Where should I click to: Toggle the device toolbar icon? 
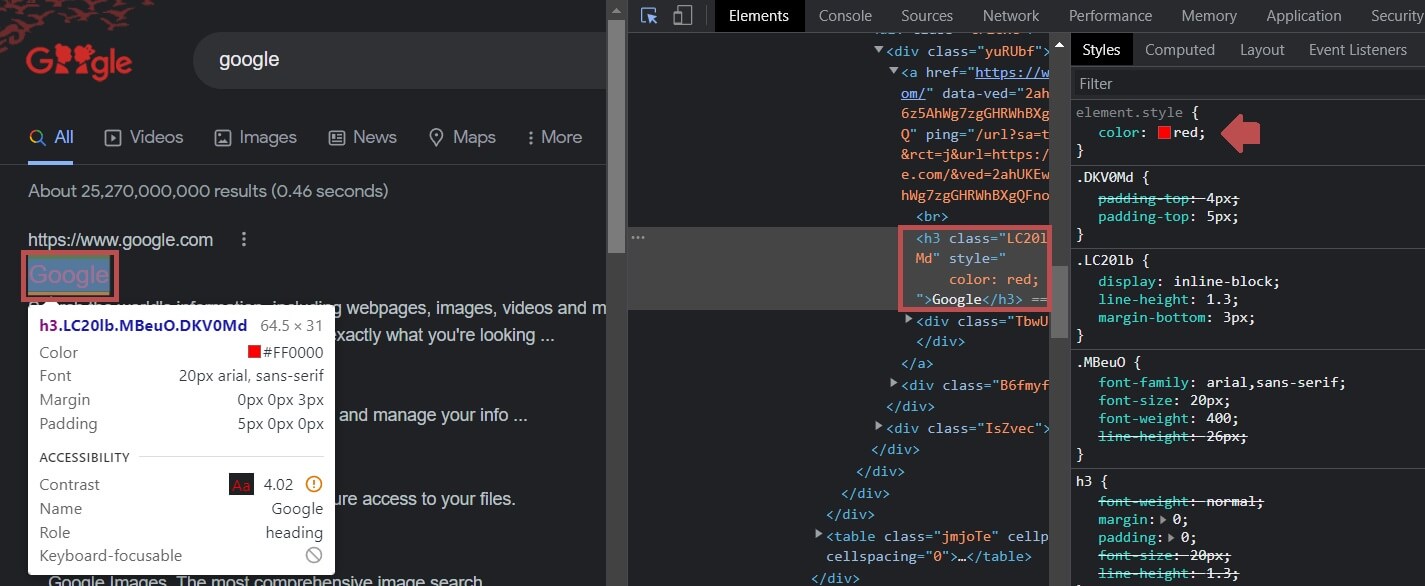(682, 15)
